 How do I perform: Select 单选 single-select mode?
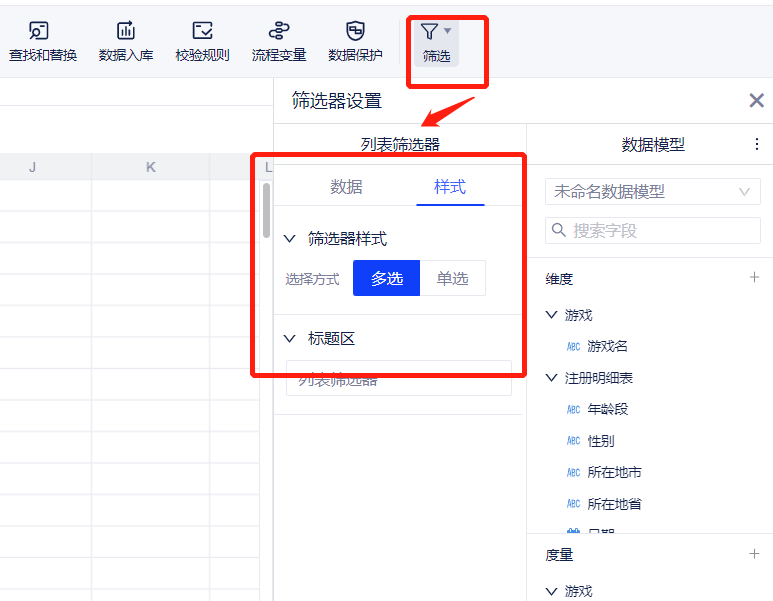click(452, 279)
